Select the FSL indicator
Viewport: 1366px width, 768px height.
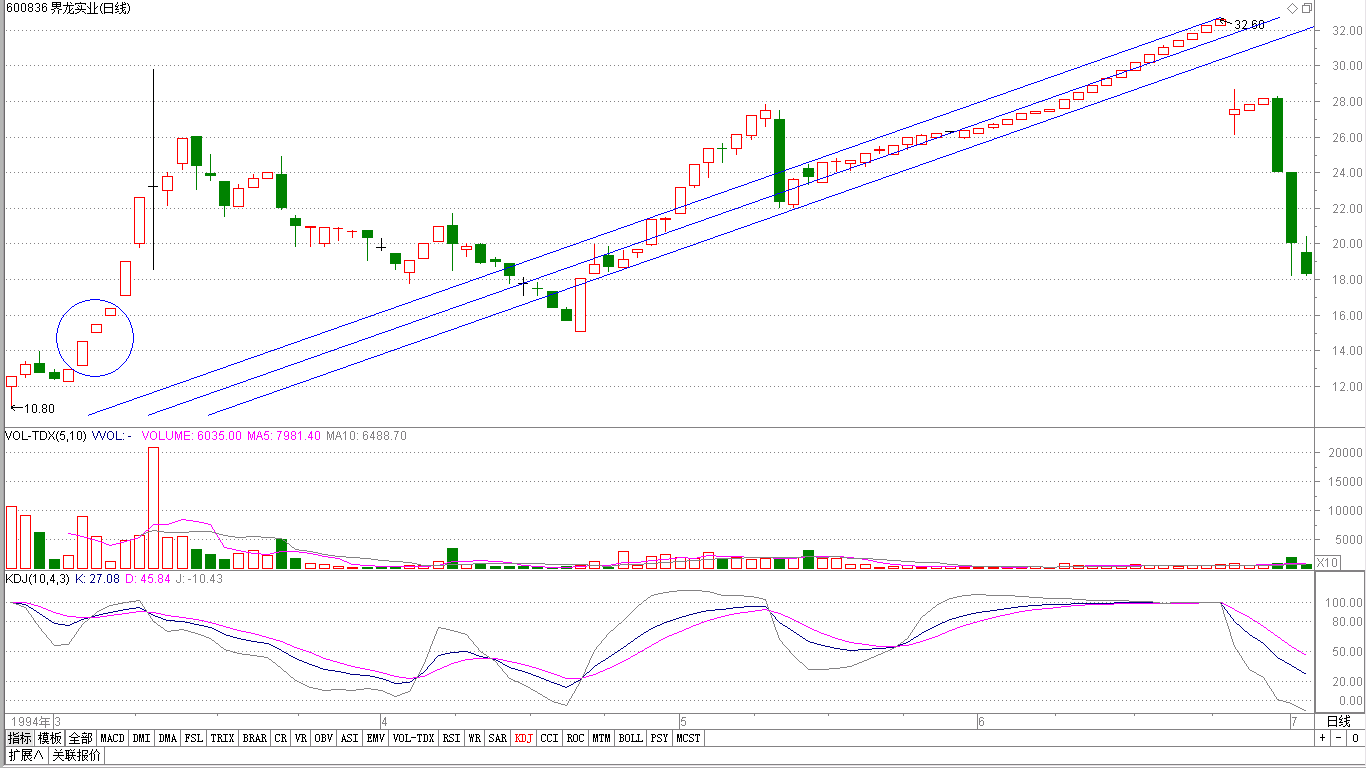[x=194, y=738]
